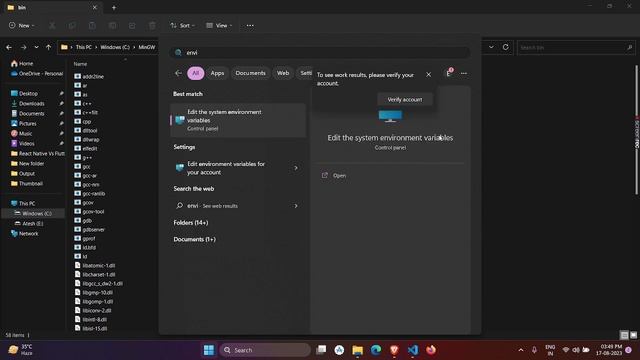
Task: Open the rewards icon in search panel header
Action: tap(449, 73)
